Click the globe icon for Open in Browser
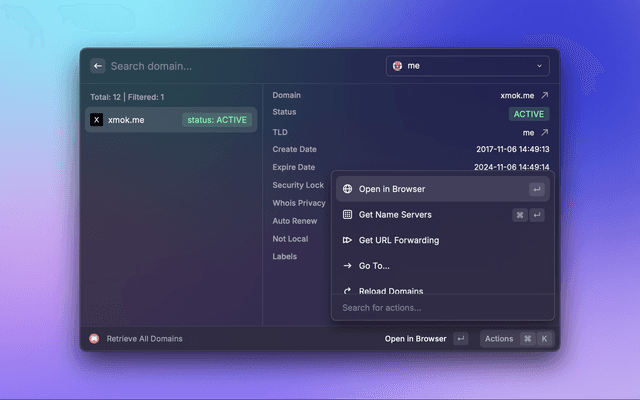Screen dimensions: 640x400 coord(346,189)
